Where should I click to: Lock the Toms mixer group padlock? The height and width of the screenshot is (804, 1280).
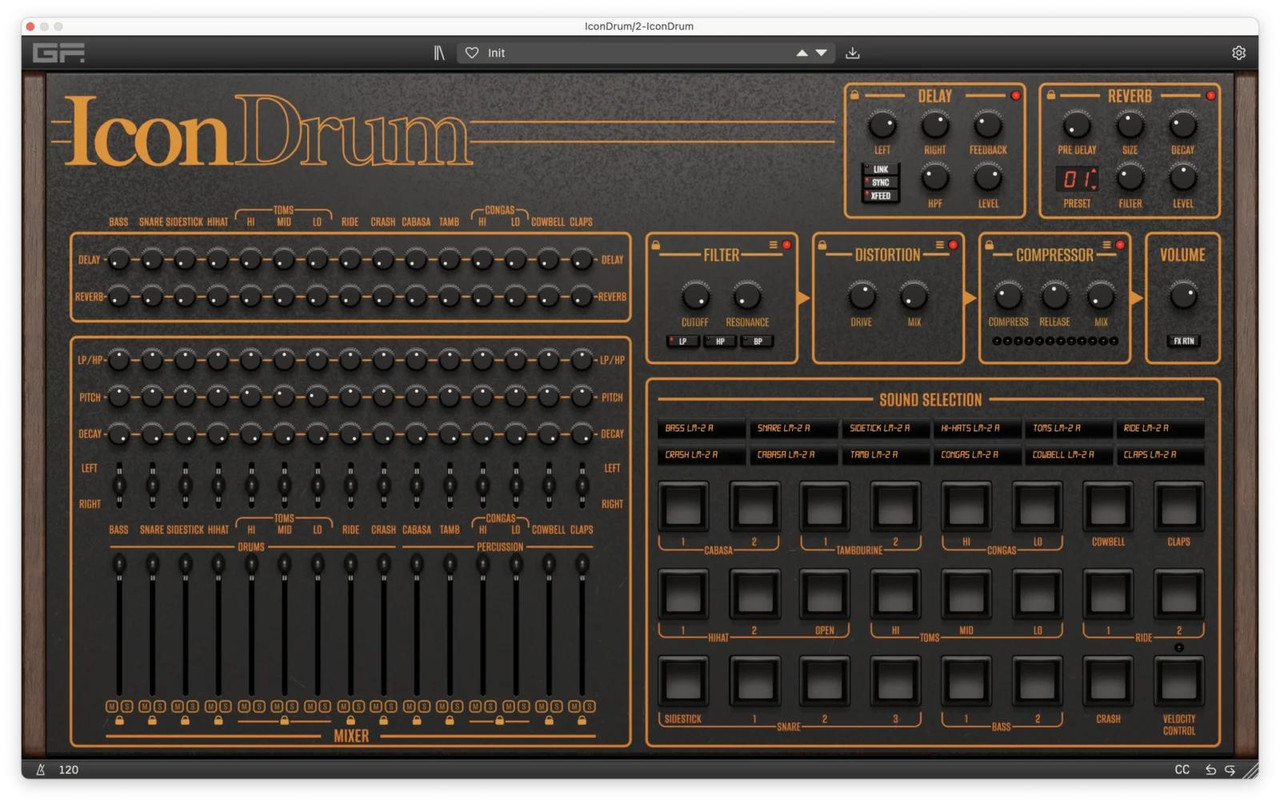[x=284, y=720]
